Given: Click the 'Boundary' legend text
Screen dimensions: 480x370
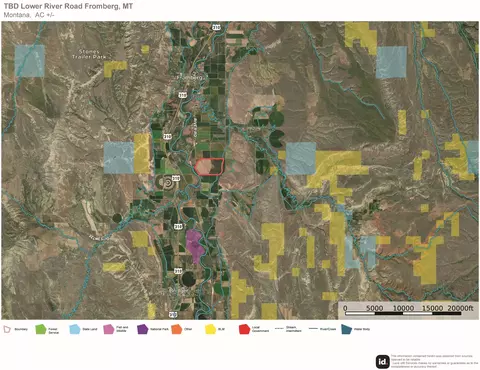Looking at the screenshot, I should click(x=21, y=329).
